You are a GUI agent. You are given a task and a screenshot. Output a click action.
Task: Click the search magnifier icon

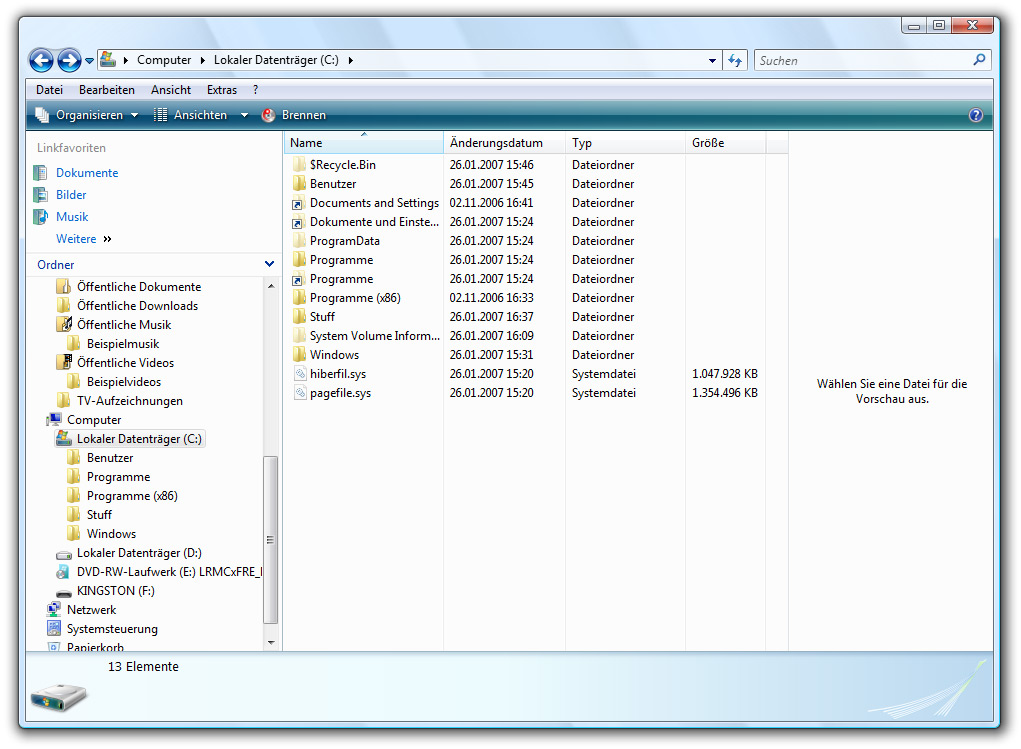[x=979, y=60]
